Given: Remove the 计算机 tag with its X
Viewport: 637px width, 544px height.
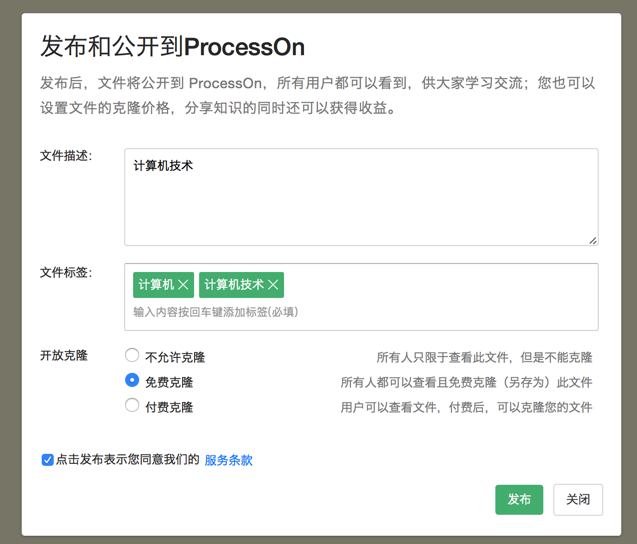Looking at the screenshot, I should [183, 285].
